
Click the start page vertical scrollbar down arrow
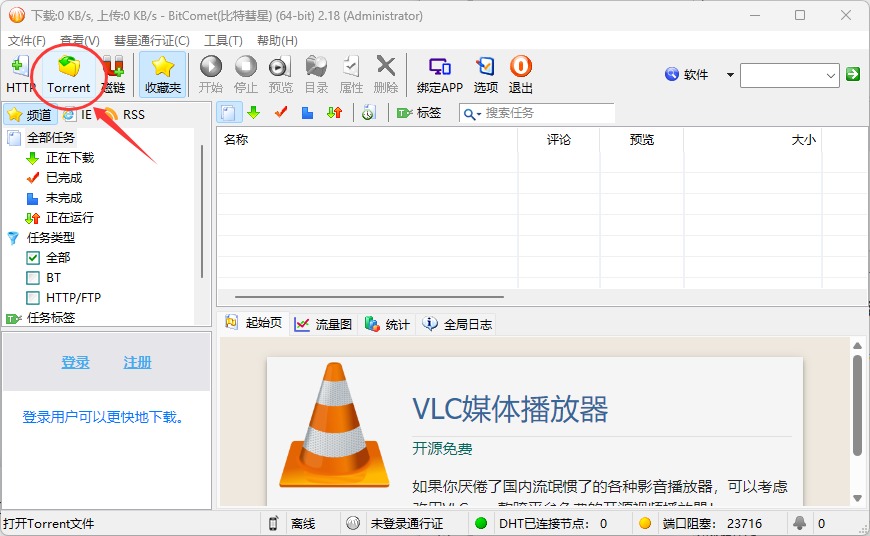pyautogui.click(x=857, y=498)
